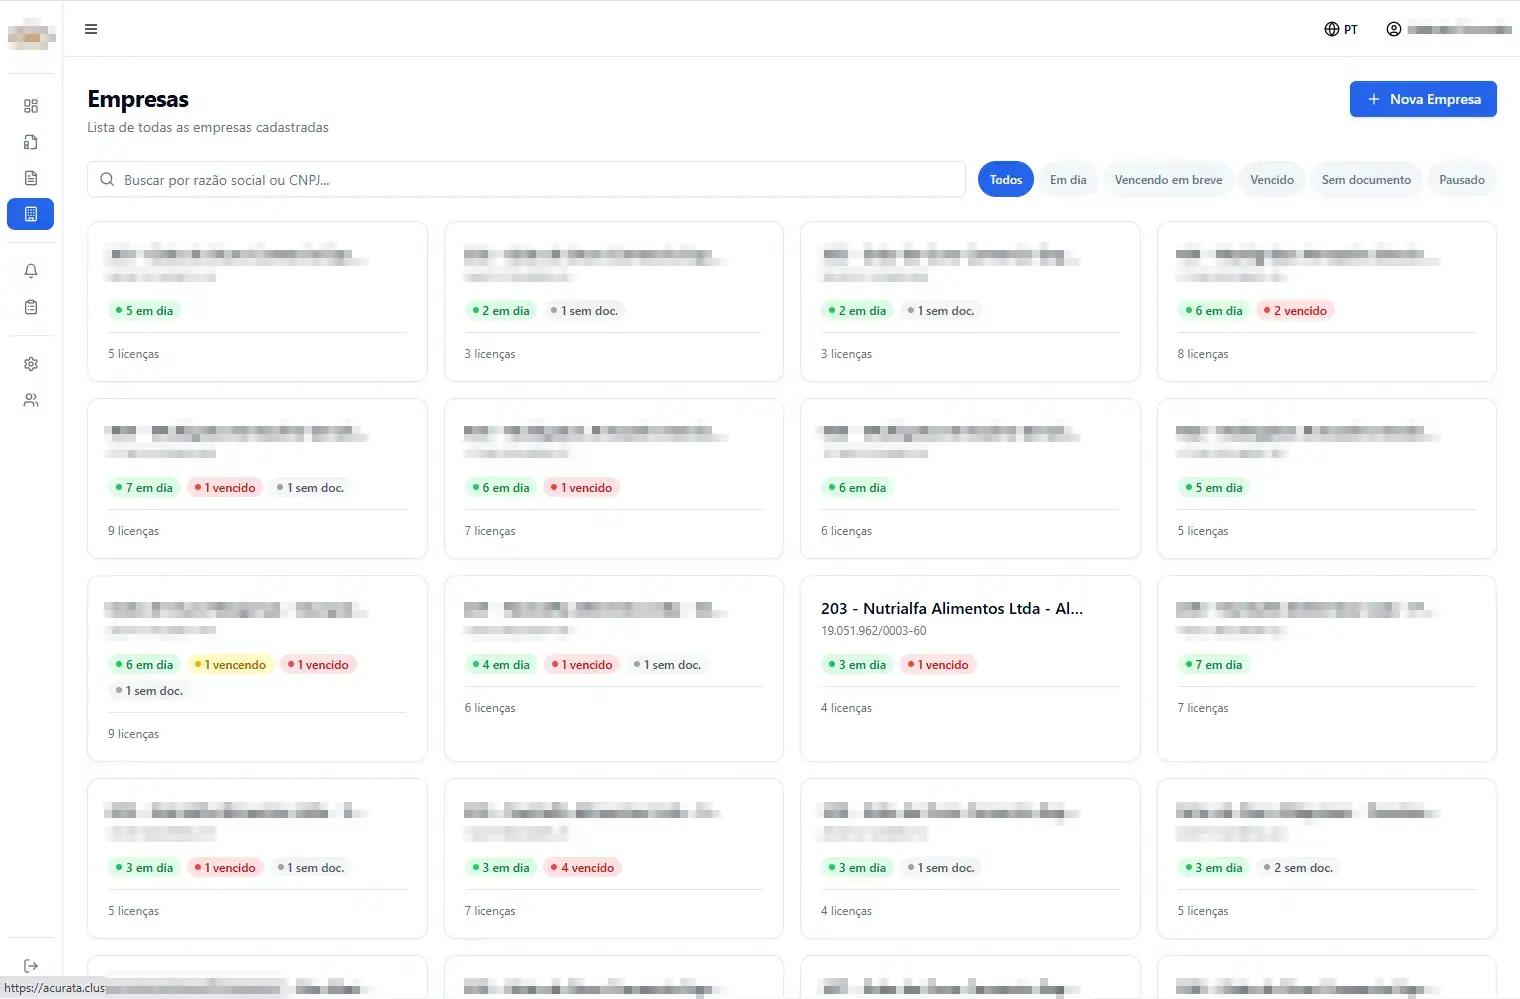Click the globe language icon
The image size is (1520, 999).
(1331, 29)
